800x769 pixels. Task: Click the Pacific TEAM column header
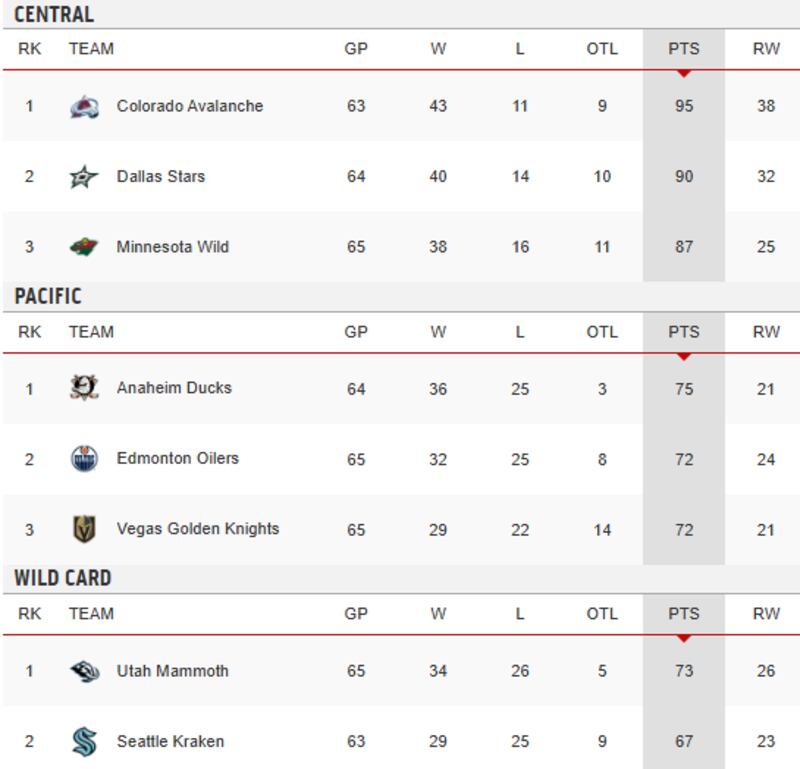pyautogui.click(x=91, y=332)
